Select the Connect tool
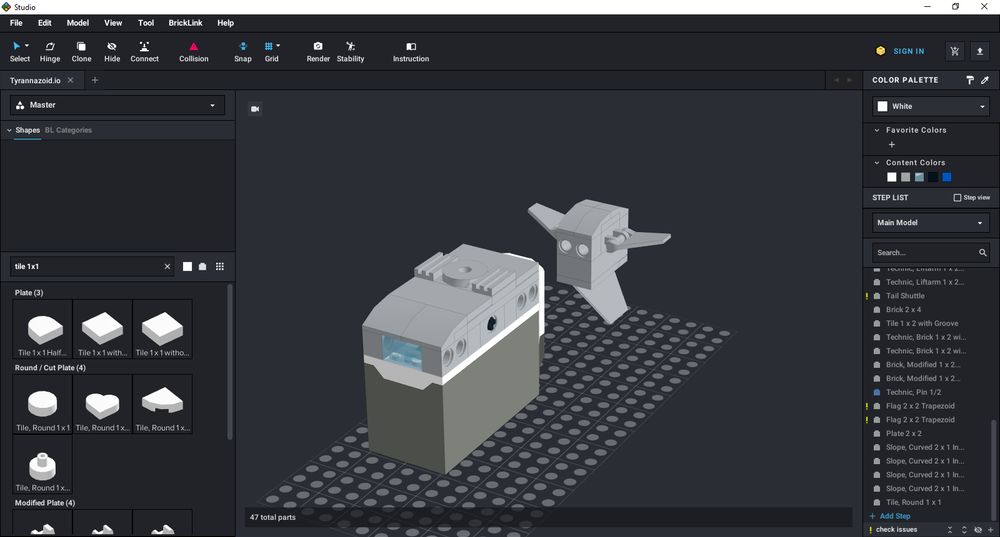This screenshot has height=537, width=1000. click(x=144, y=51)
